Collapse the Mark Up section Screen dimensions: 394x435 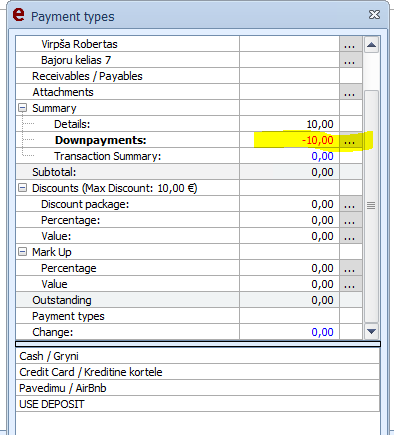22,252
